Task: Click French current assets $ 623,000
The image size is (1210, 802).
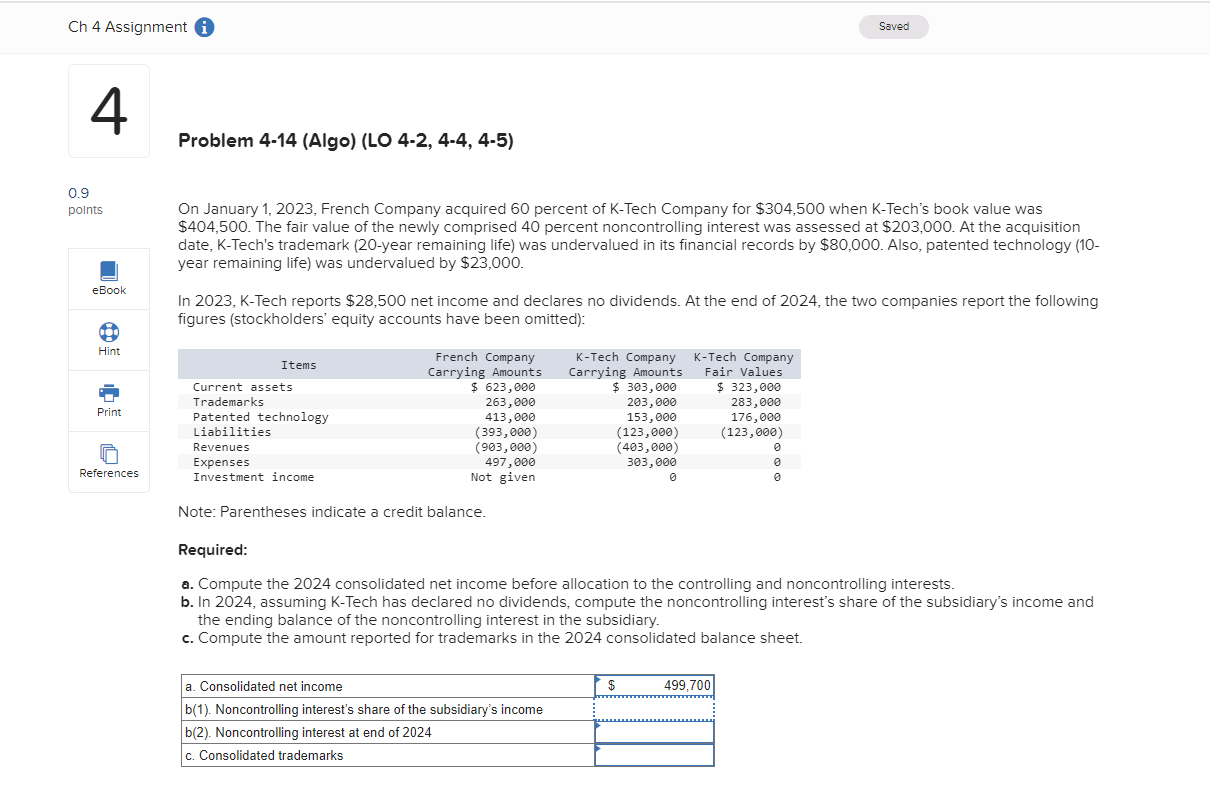Action: [503, 387]
